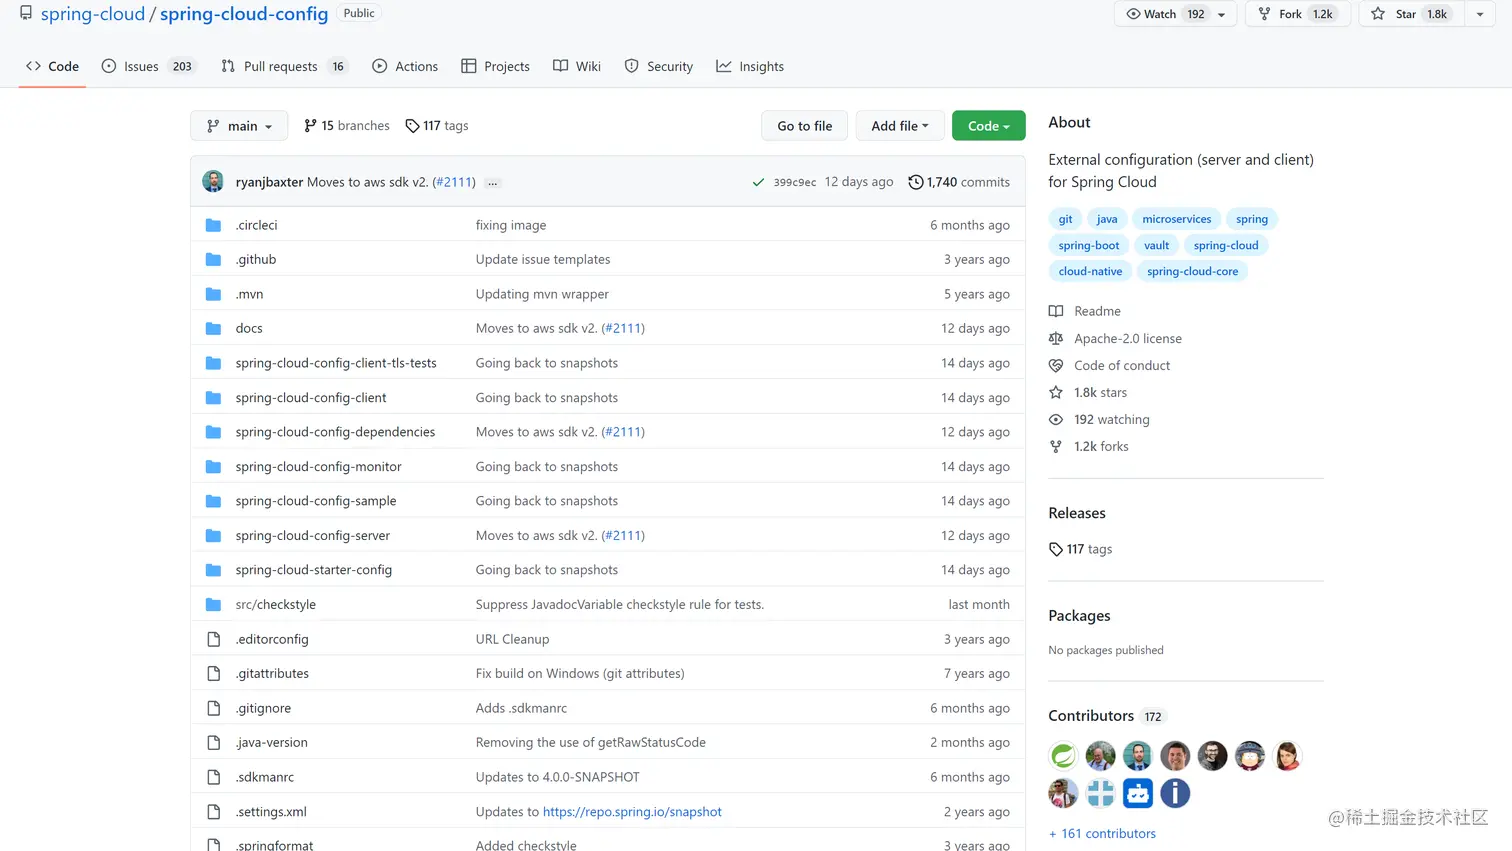The image size is (1512, 851).
Task: Open the Watch notifications dropdown
Action: [1175, 14]
